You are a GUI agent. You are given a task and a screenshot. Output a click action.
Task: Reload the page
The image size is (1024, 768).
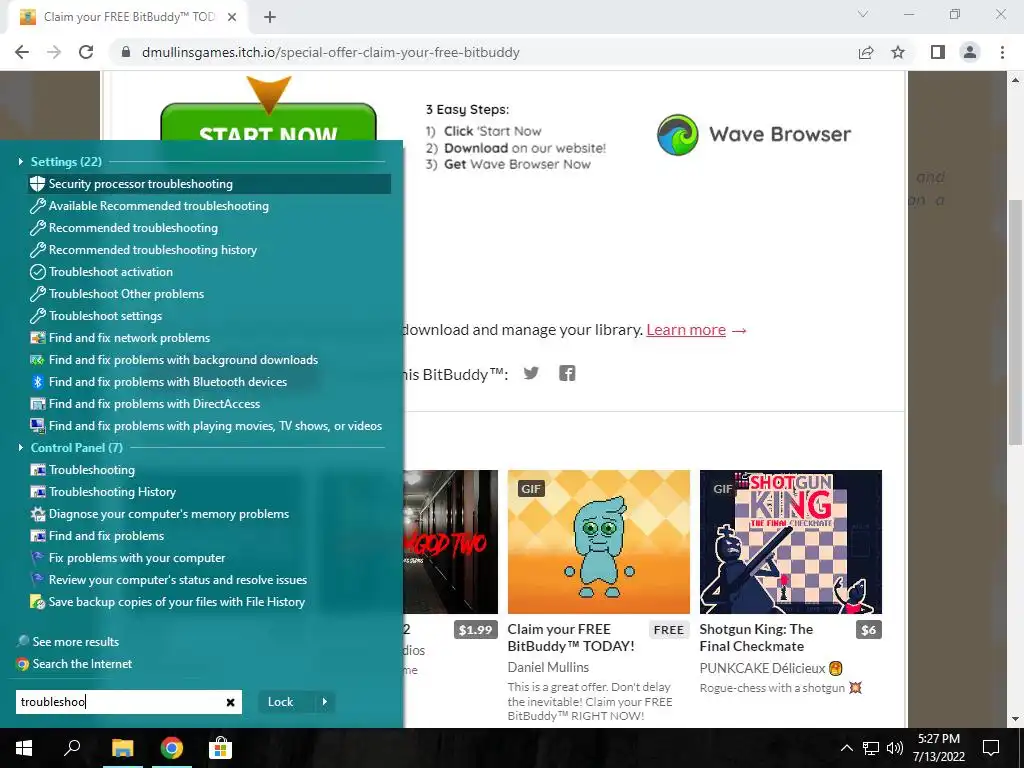pos(86,52)
